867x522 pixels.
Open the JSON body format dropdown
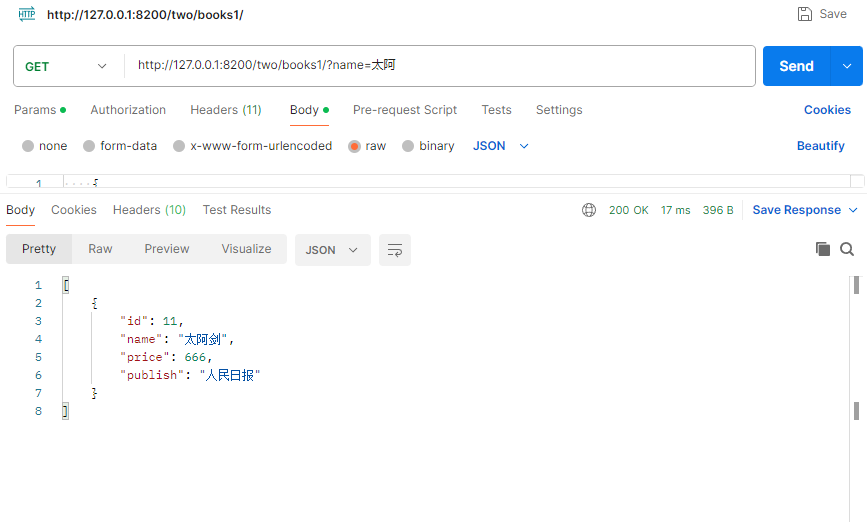click(x=501, y=146)
